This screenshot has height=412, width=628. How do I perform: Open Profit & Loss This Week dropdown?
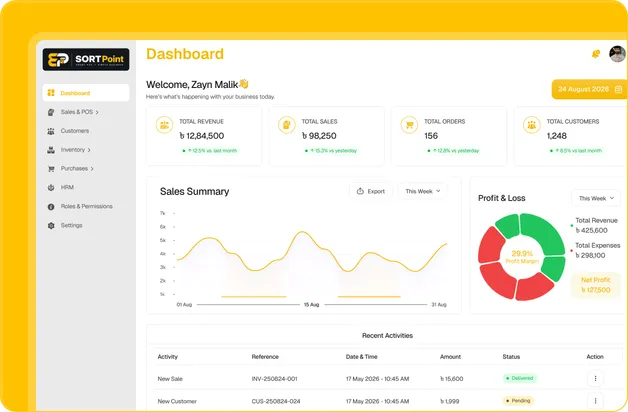(x=596, y=198)
